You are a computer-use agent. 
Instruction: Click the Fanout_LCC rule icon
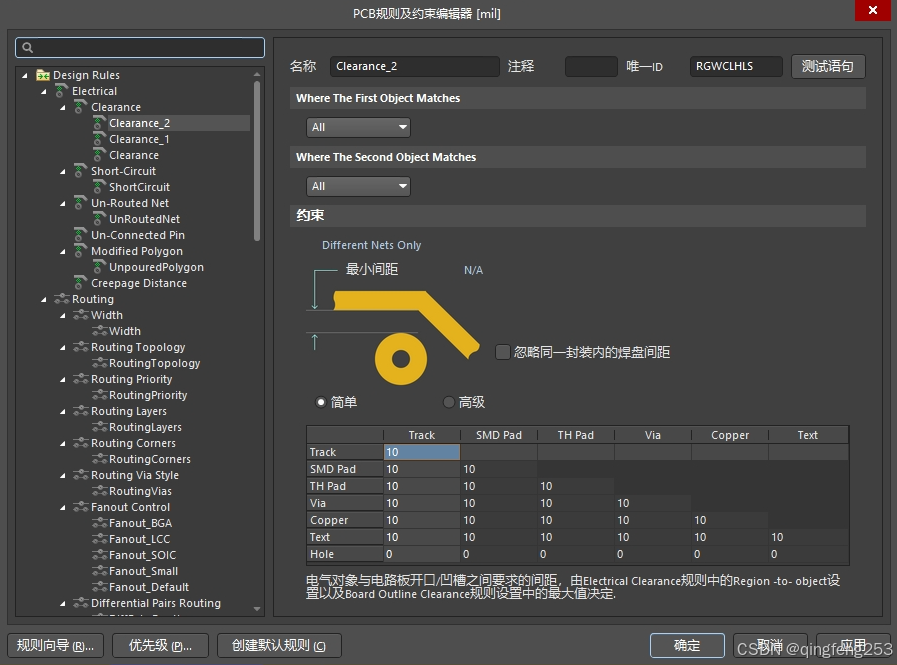pyautogui.click(x=100, y=539)
